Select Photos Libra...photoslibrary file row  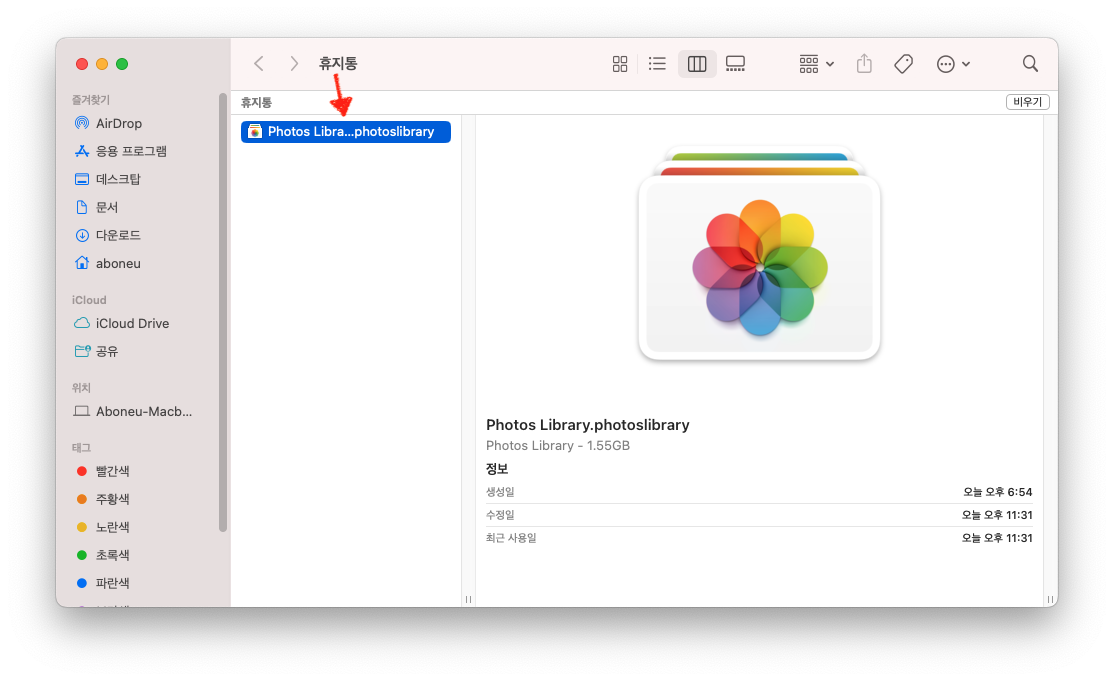345,132
